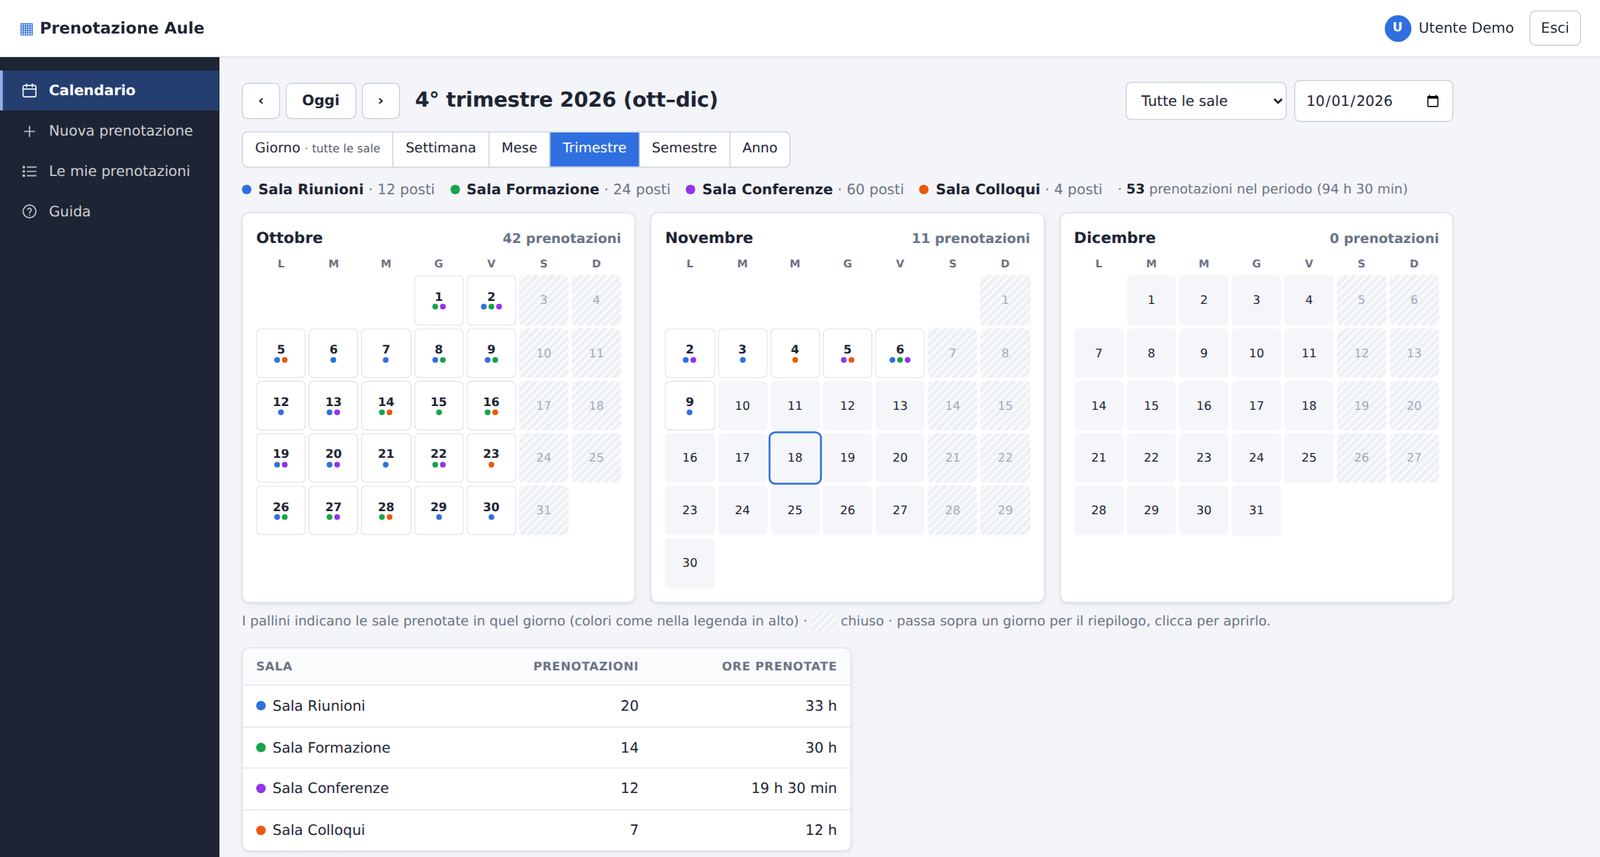
Task: Open November 6 day cell
Action: (900, 353)
